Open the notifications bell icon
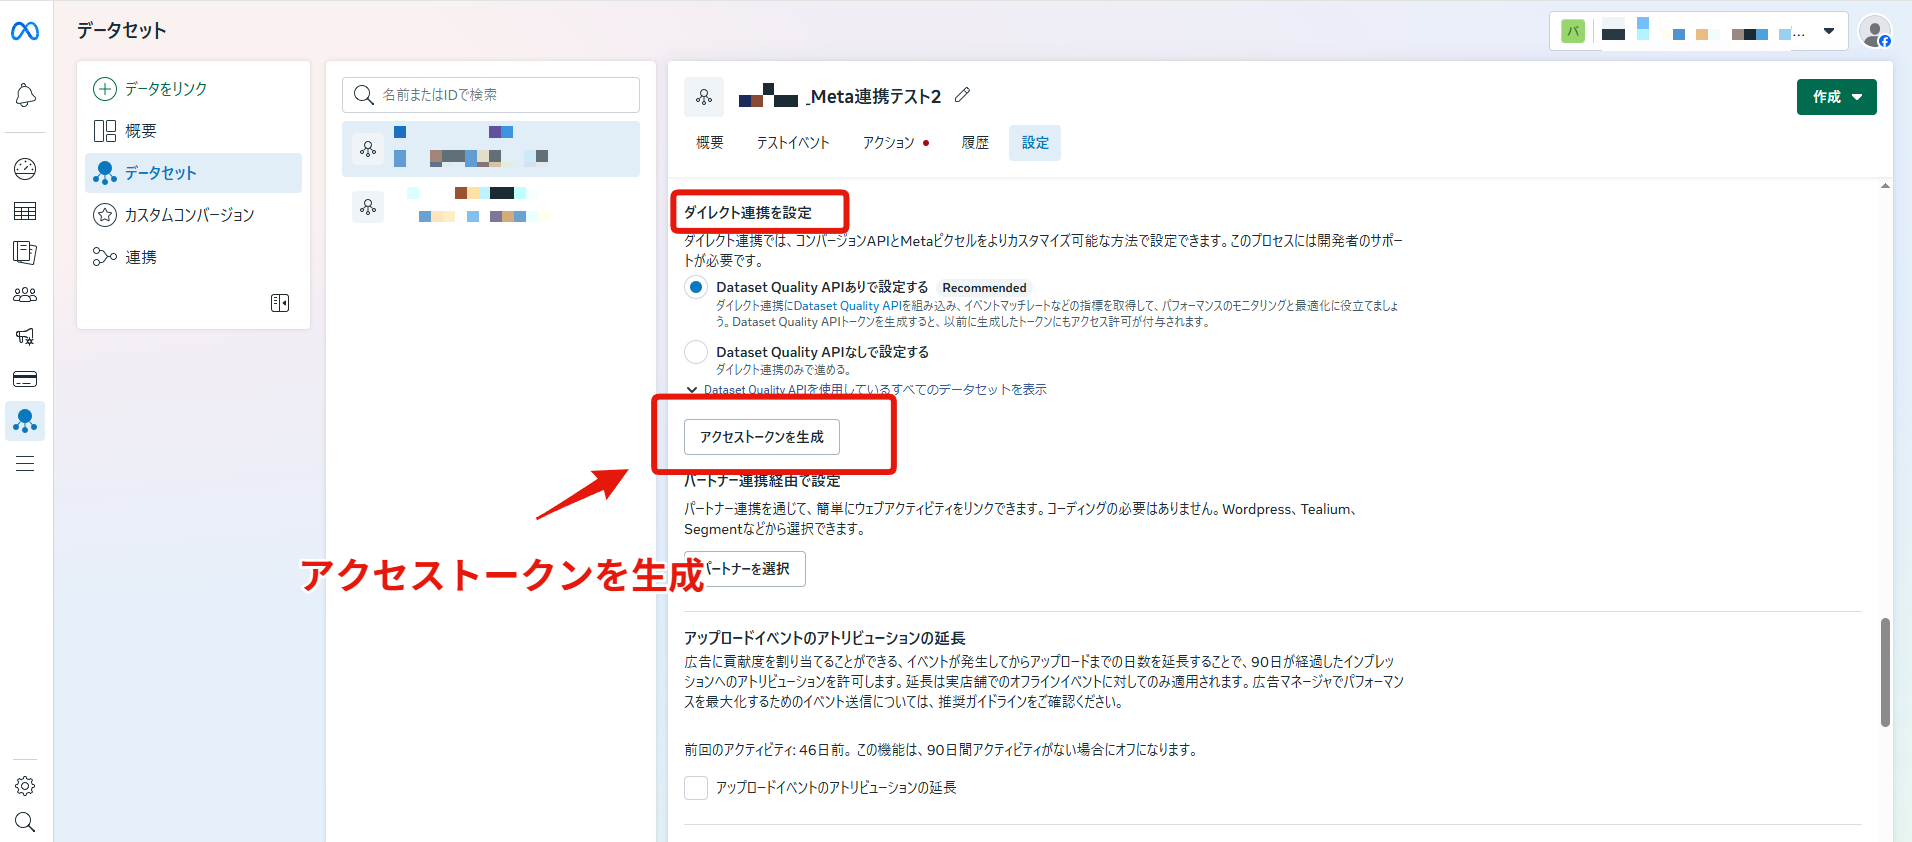The image size is (1912, 842). point(25,95)
